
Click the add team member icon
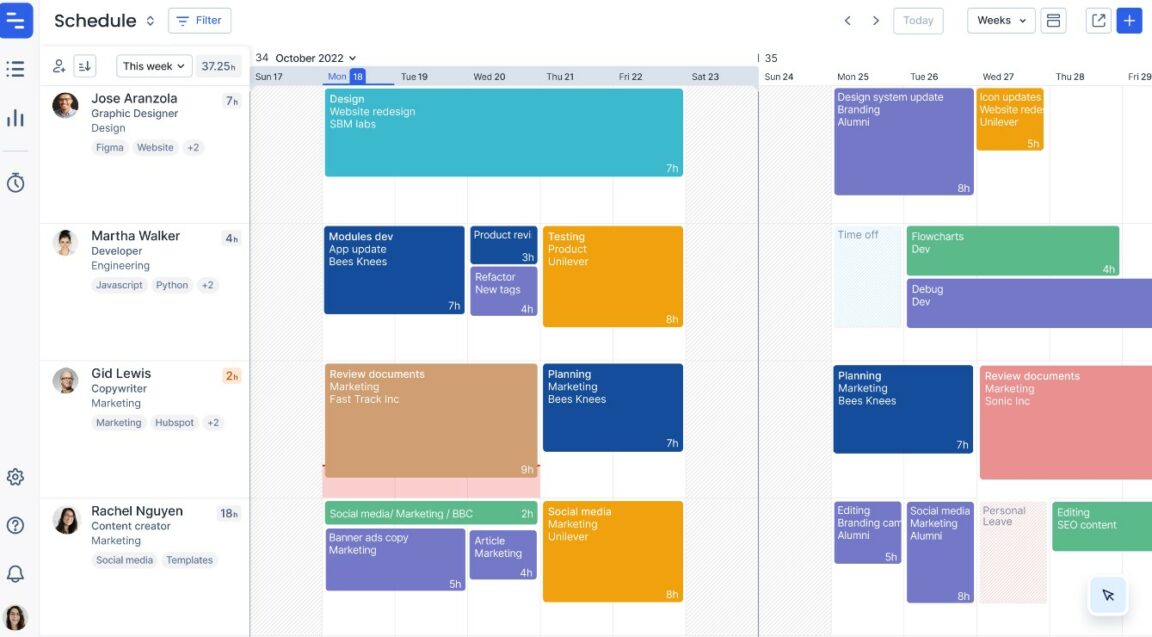(57, 65)
